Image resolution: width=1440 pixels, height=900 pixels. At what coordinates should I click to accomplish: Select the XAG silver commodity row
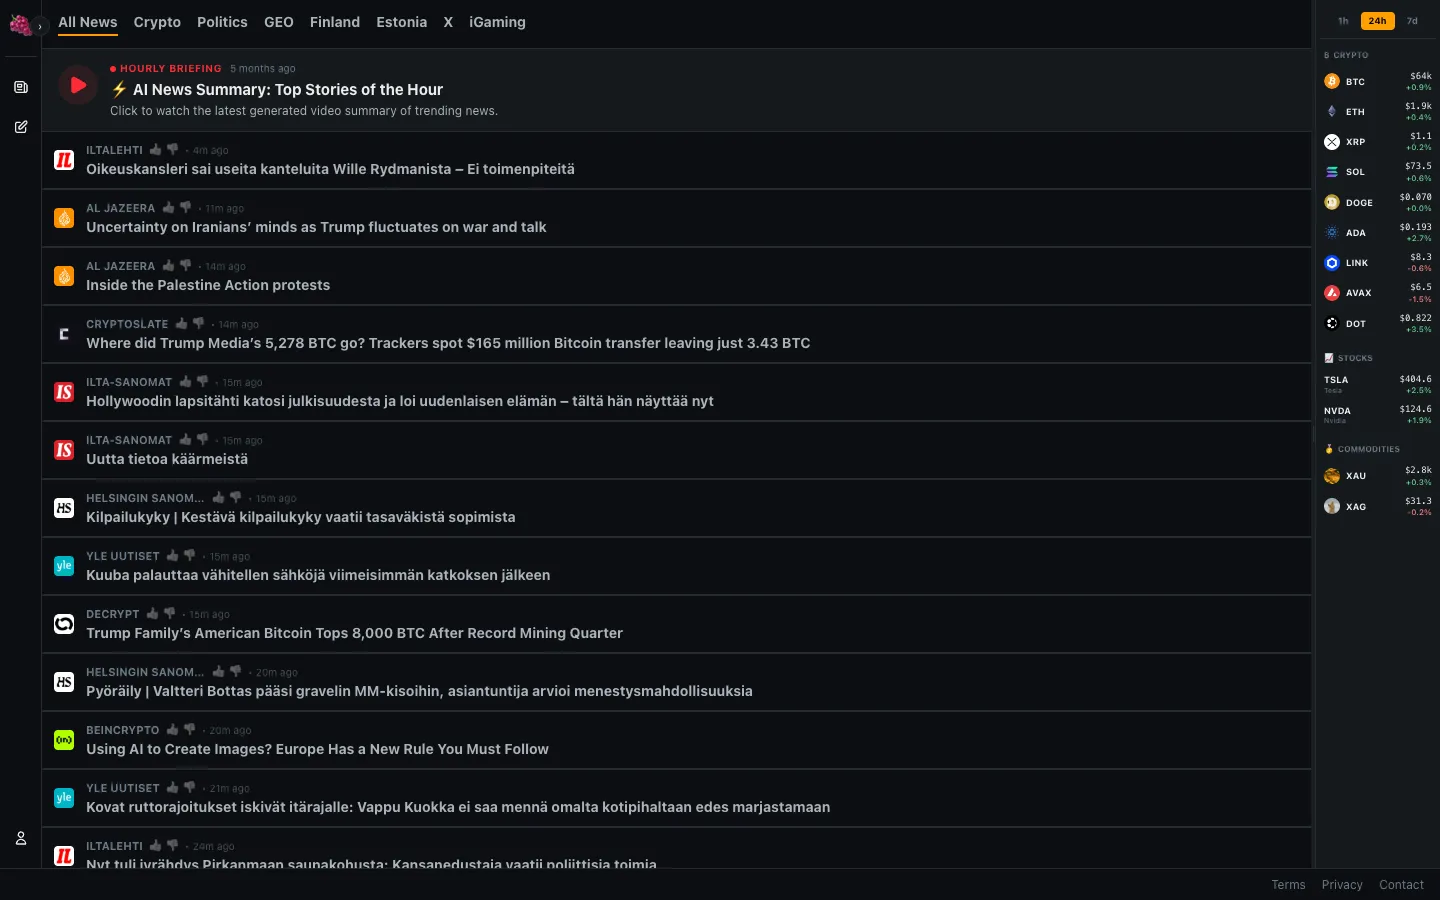click(x=1378, y=506)
